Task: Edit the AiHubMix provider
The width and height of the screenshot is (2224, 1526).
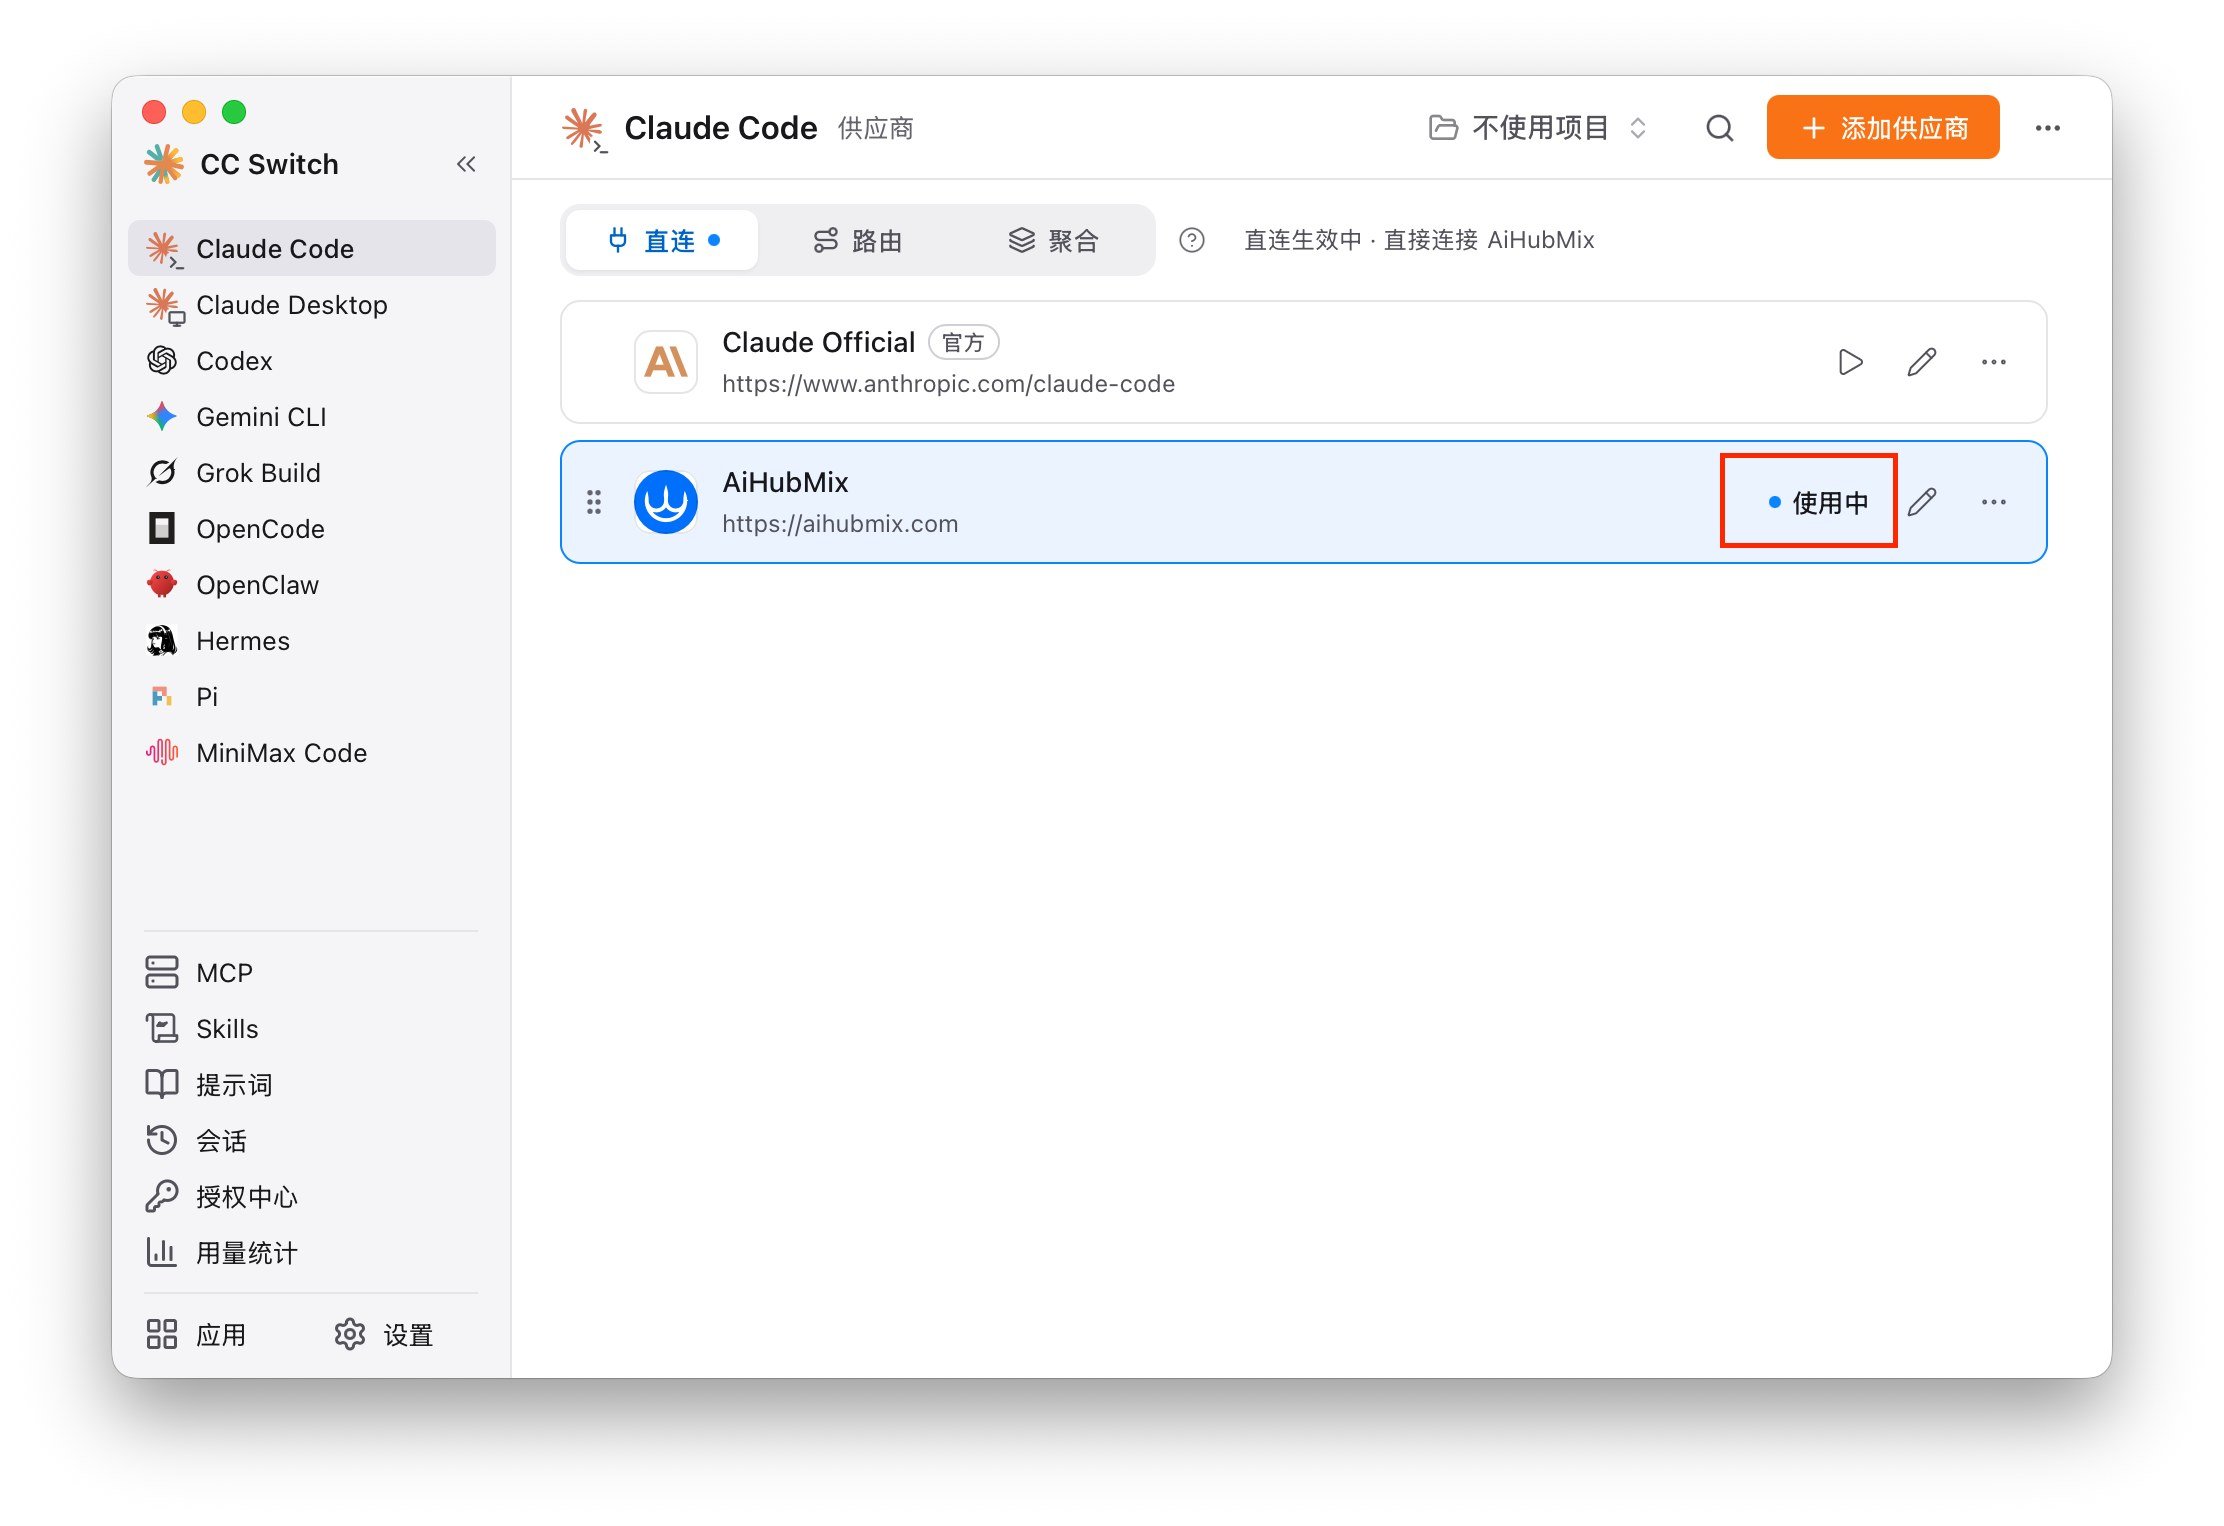Action: click(x=1922, y=502)
